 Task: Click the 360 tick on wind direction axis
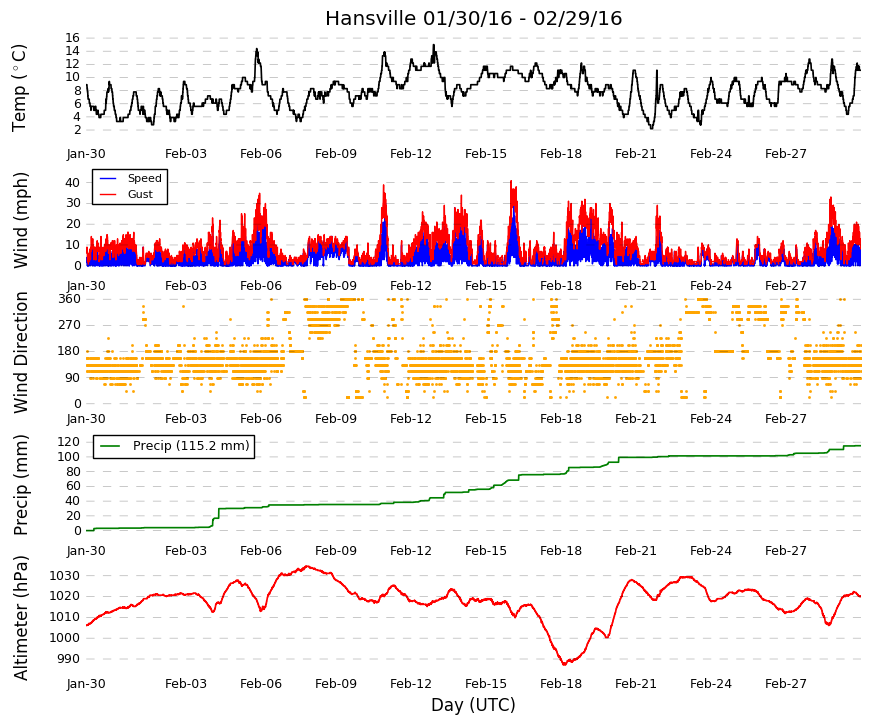(x=69, y=299)
